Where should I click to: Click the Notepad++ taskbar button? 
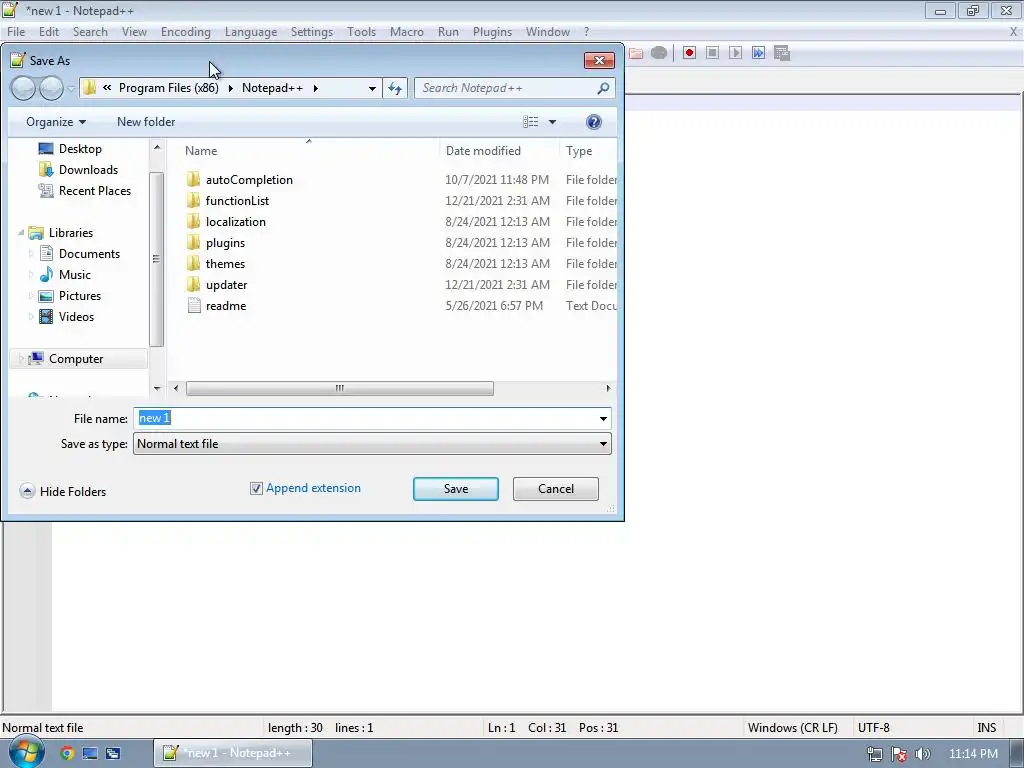pos(232,753)
